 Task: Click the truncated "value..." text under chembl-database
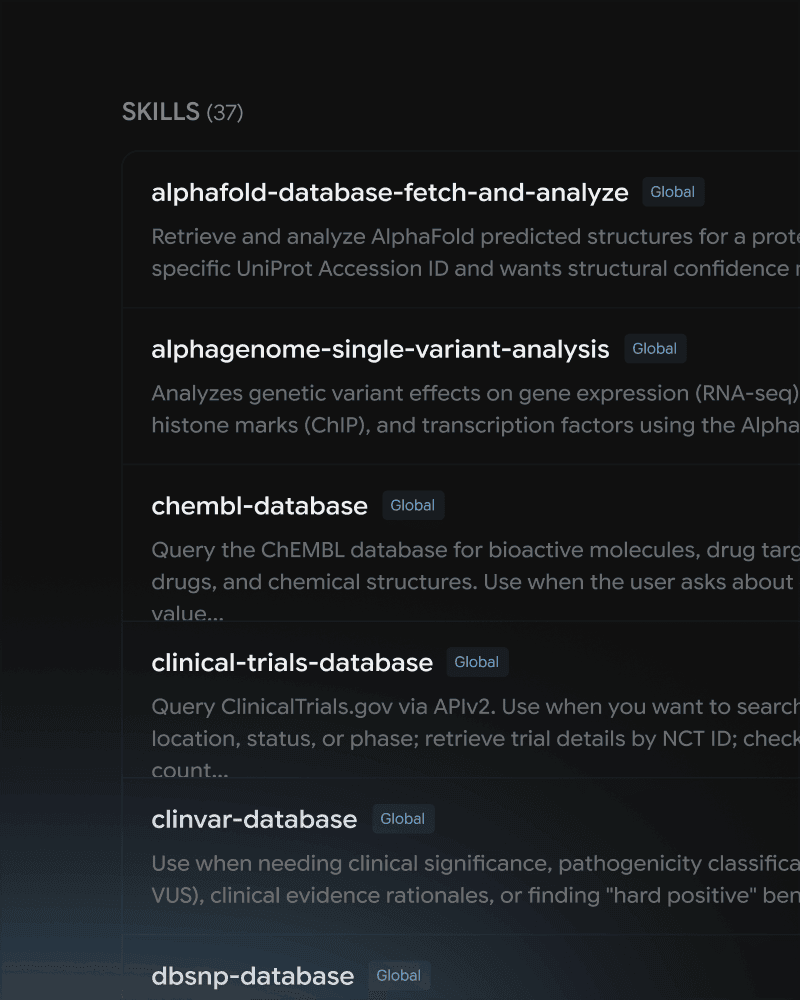[188, 613]
